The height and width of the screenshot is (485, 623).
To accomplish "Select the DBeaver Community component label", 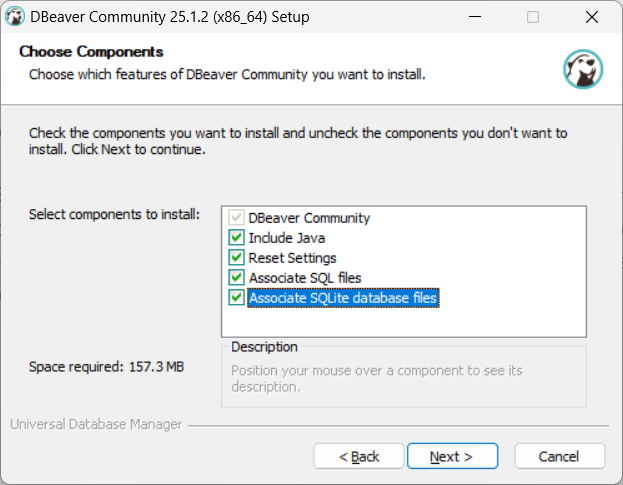I will (x=309, y=218).
